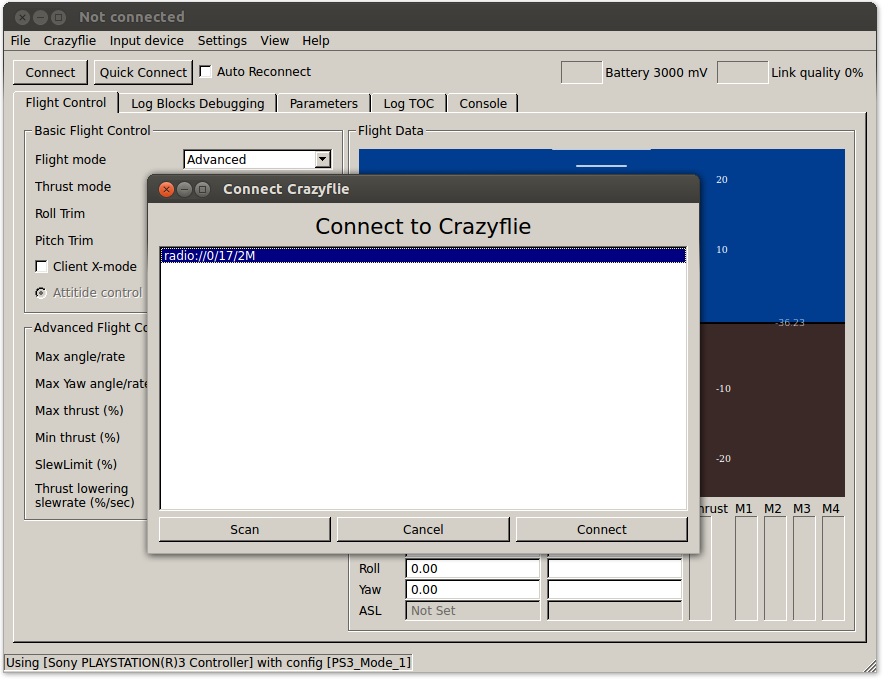Click the ASL field showing Not Set
This screenshot has width=890, height=687.
pyautogui.click(x=472, y=611)
